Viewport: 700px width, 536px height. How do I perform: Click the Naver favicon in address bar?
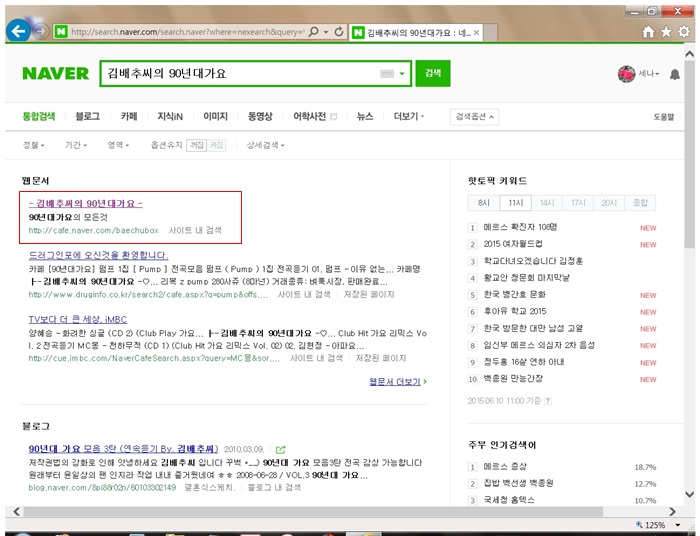coord(61,32)
